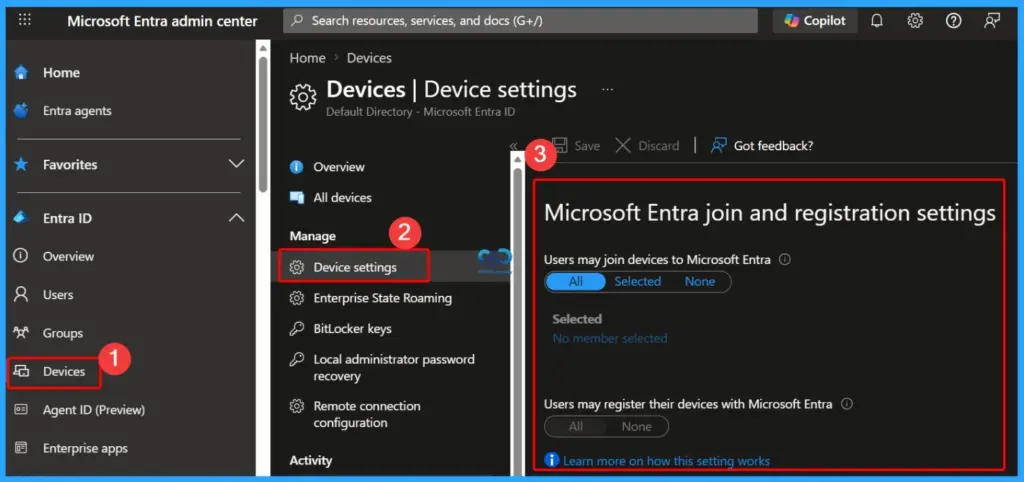Click the feedback person icon in header
Viewport: 1024px width, 482px height.
(x=992, y=21)
